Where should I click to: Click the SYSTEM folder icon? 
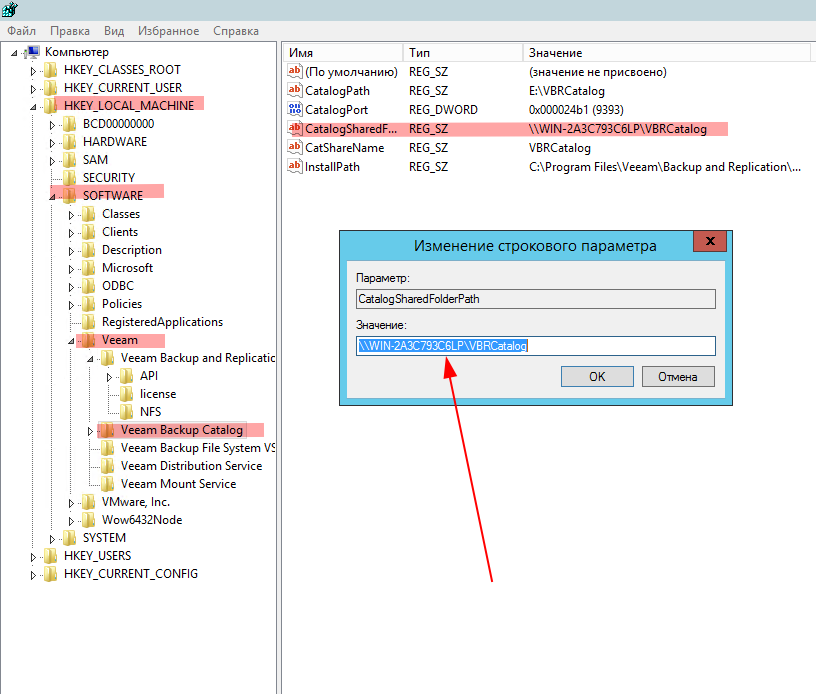[70, 538]
